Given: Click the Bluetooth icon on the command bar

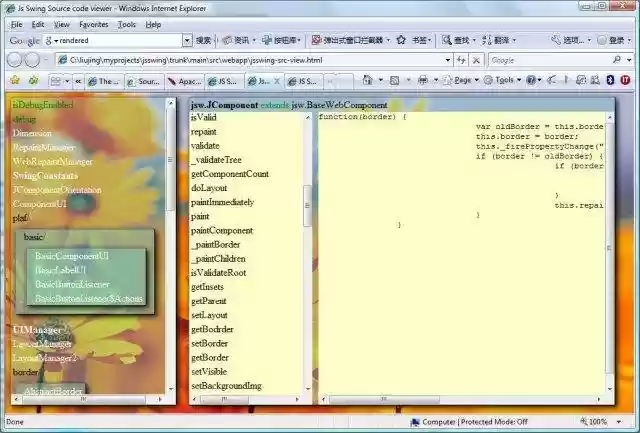Looking at the screenshot, I should tap(610, 80).
